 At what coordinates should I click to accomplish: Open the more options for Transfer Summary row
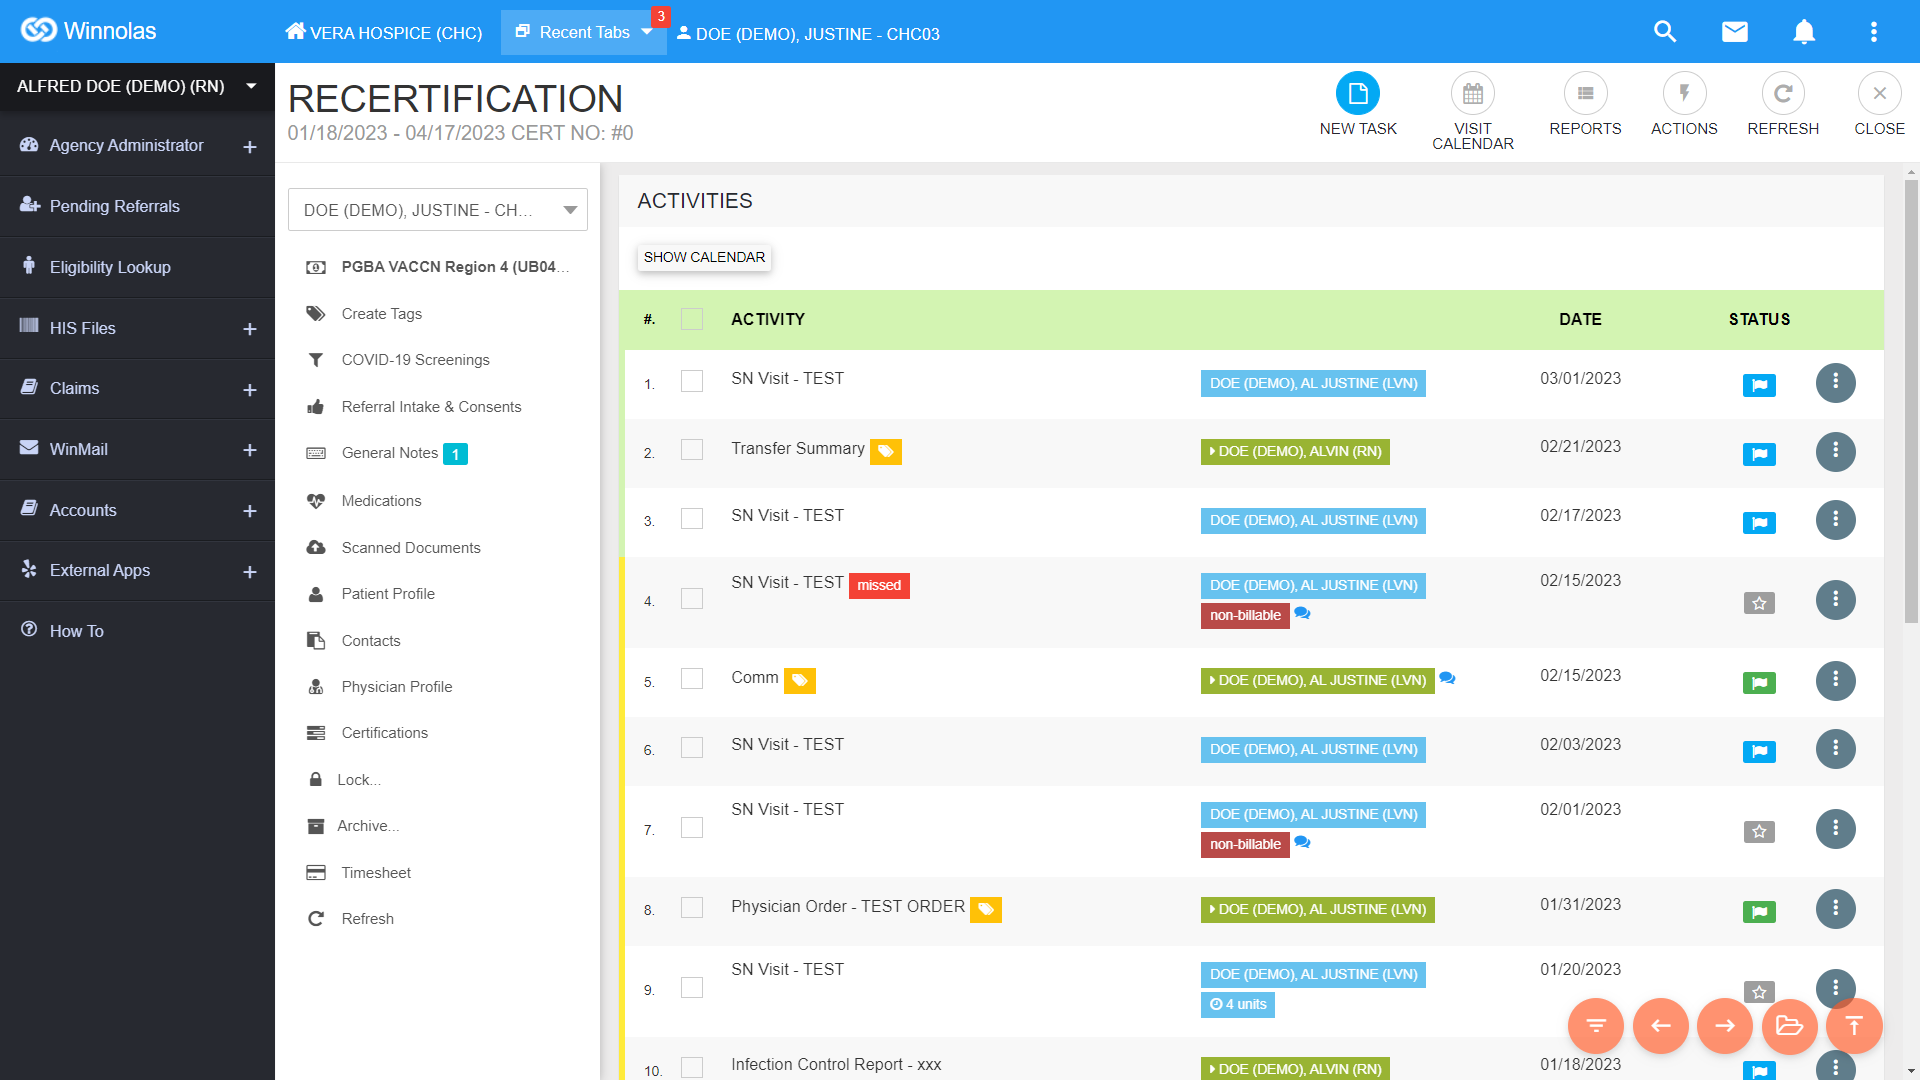point(1835,451)
